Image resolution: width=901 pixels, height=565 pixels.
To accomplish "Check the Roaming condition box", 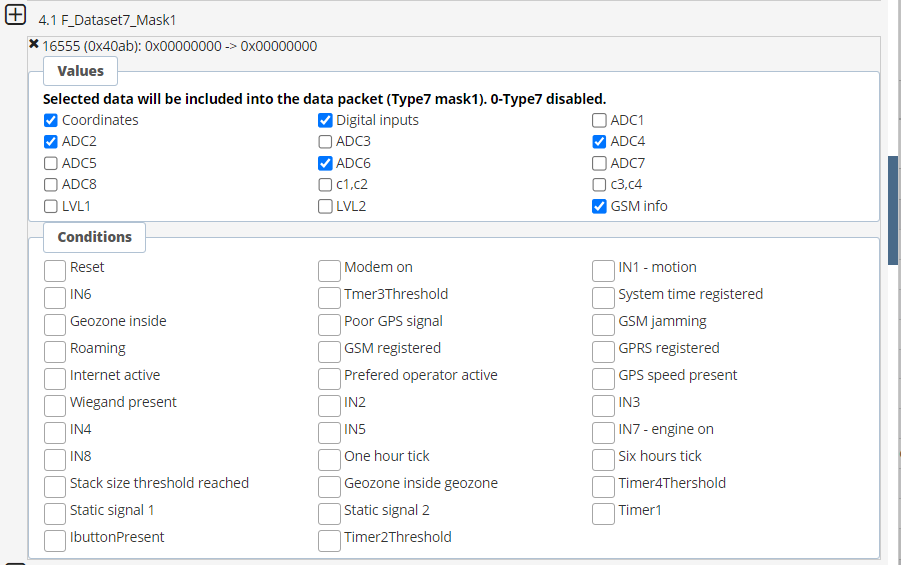I will pyautogui.click(x=55, y=351).
